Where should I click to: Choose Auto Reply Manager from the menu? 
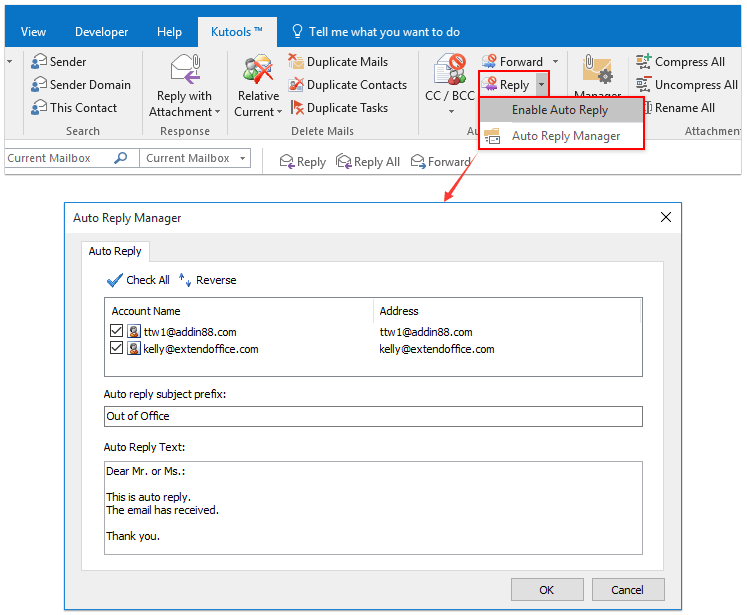(565, 136)
